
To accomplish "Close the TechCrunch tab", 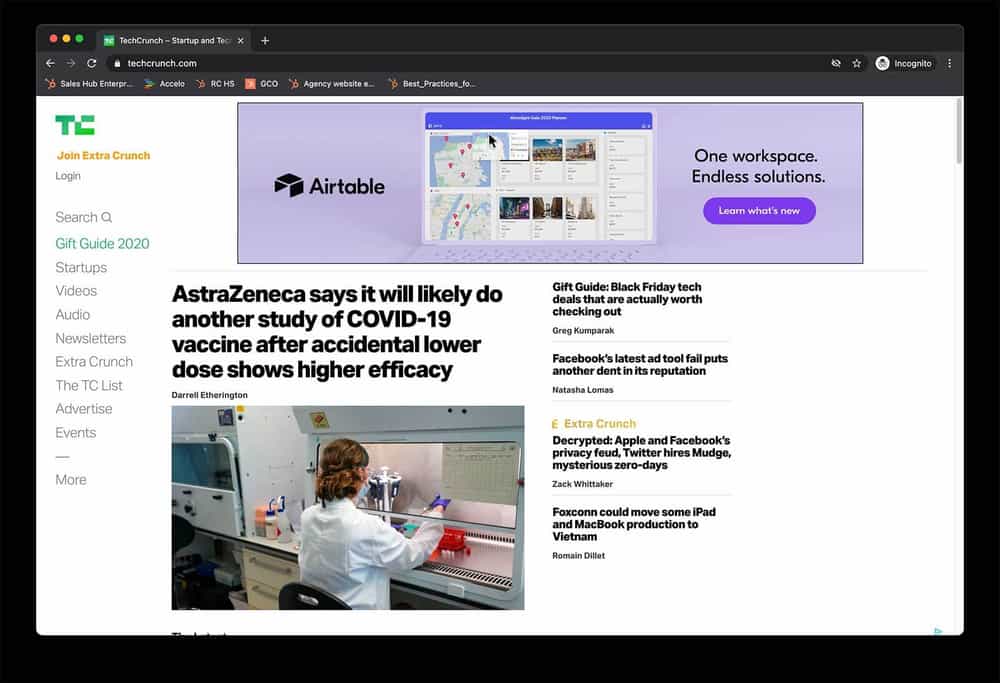I will pos(240,40).
